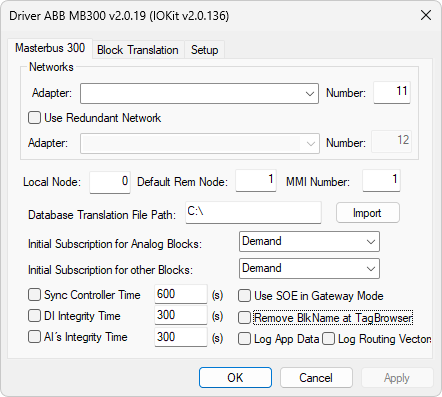Close the driver dialog with X
Viewport: 442px width, 397px height.
click(426, 15)
